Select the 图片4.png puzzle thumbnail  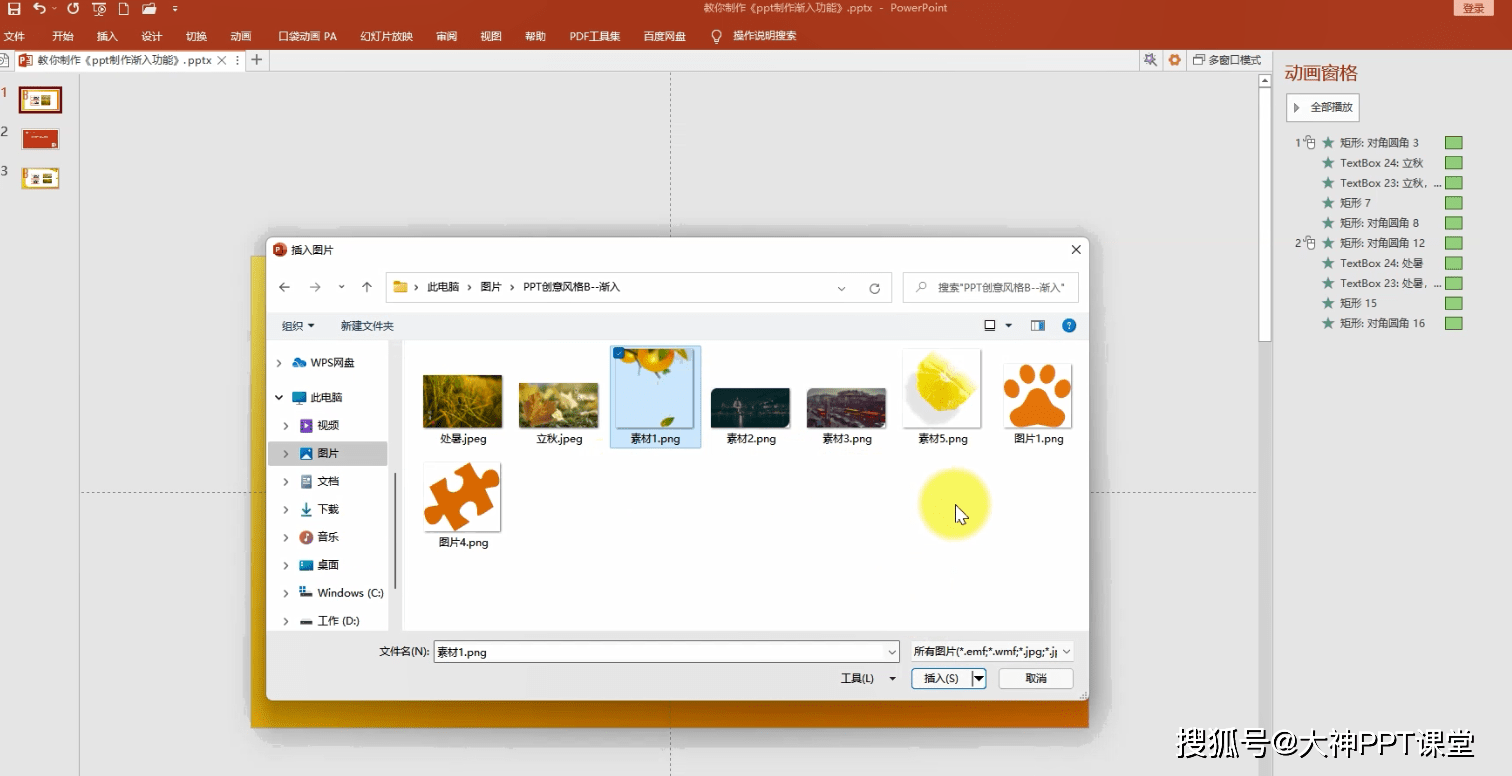coord(462,497)
